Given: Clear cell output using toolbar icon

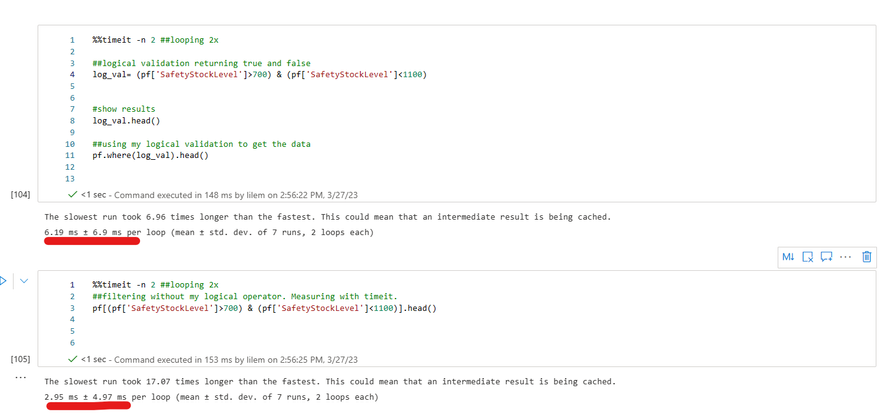Looking at the screenshot, I should coord(808,257).
